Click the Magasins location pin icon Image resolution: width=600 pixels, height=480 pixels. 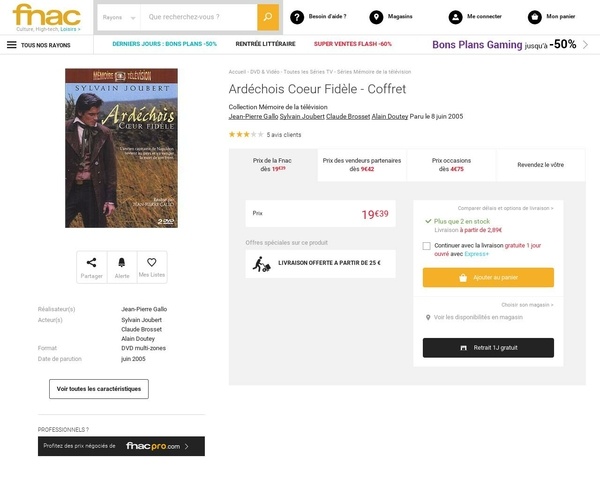[375, 17]
